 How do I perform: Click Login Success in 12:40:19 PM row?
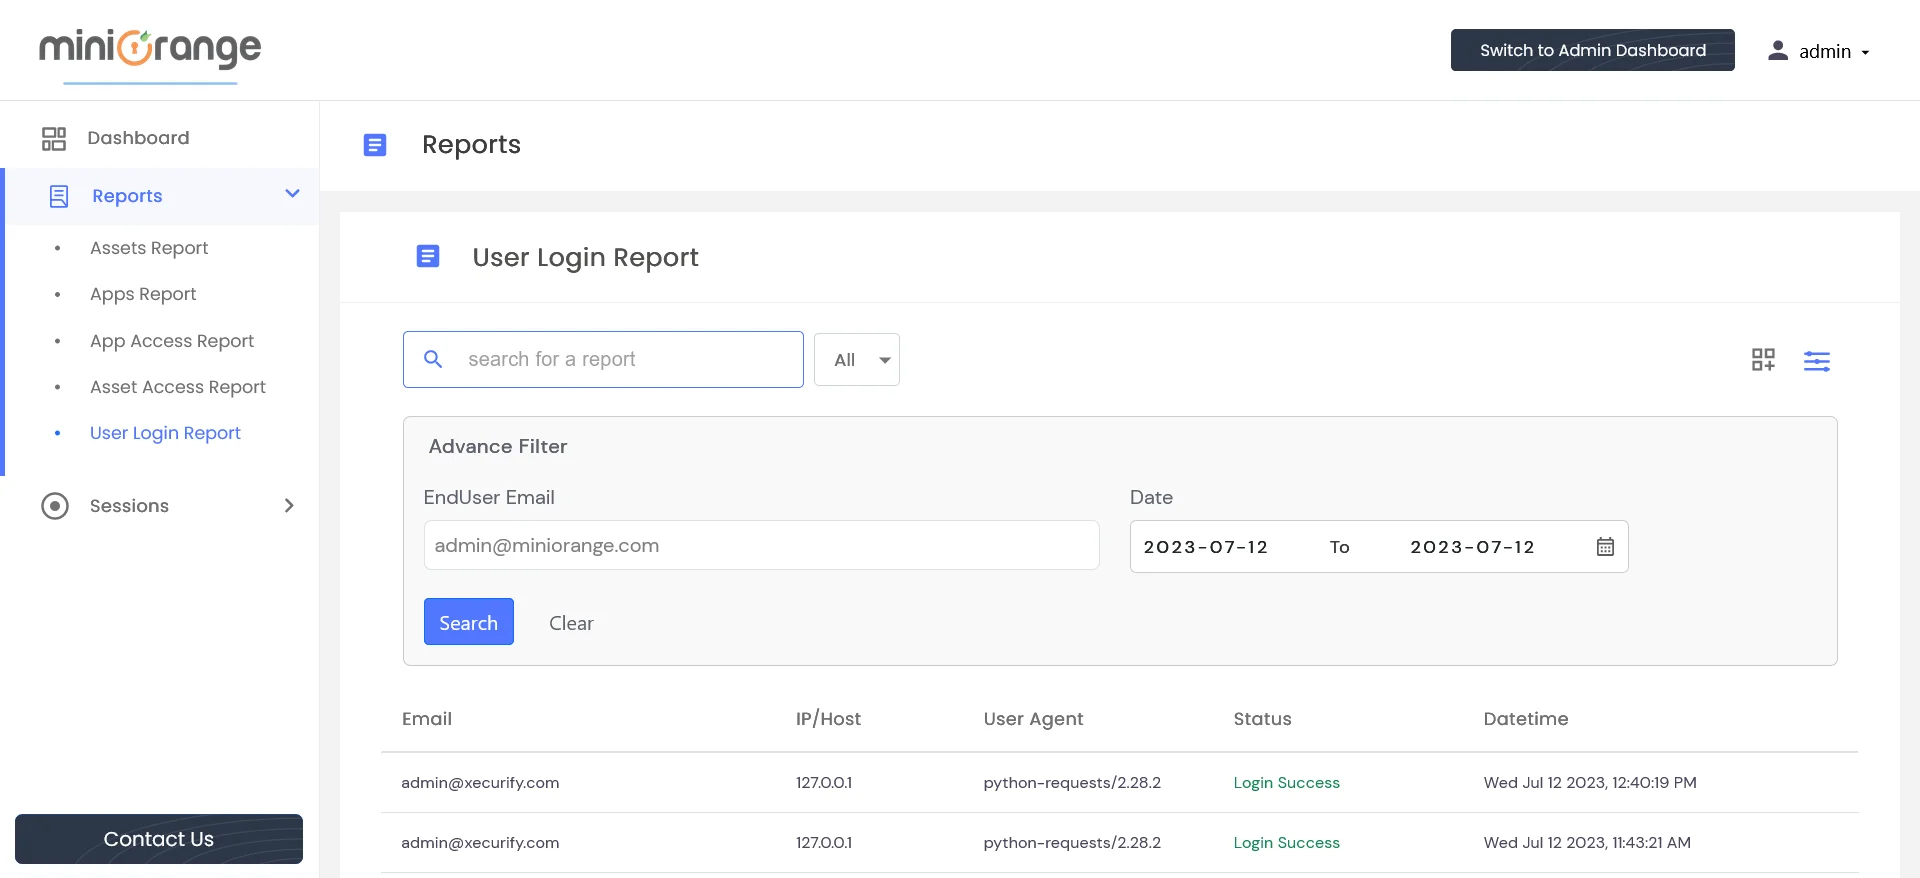(x=1286, y=783)
